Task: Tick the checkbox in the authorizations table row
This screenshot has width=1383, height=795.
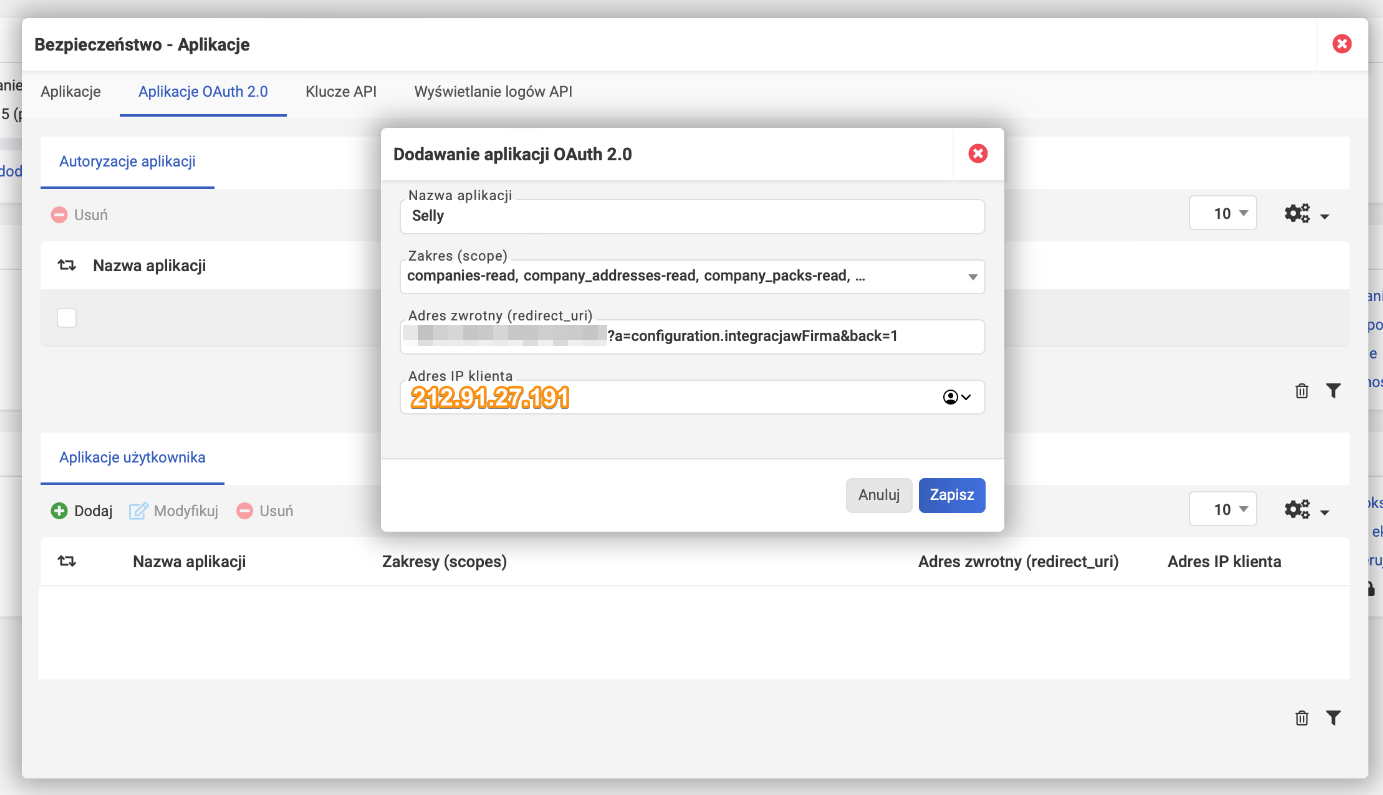Action: pos(67,318)
